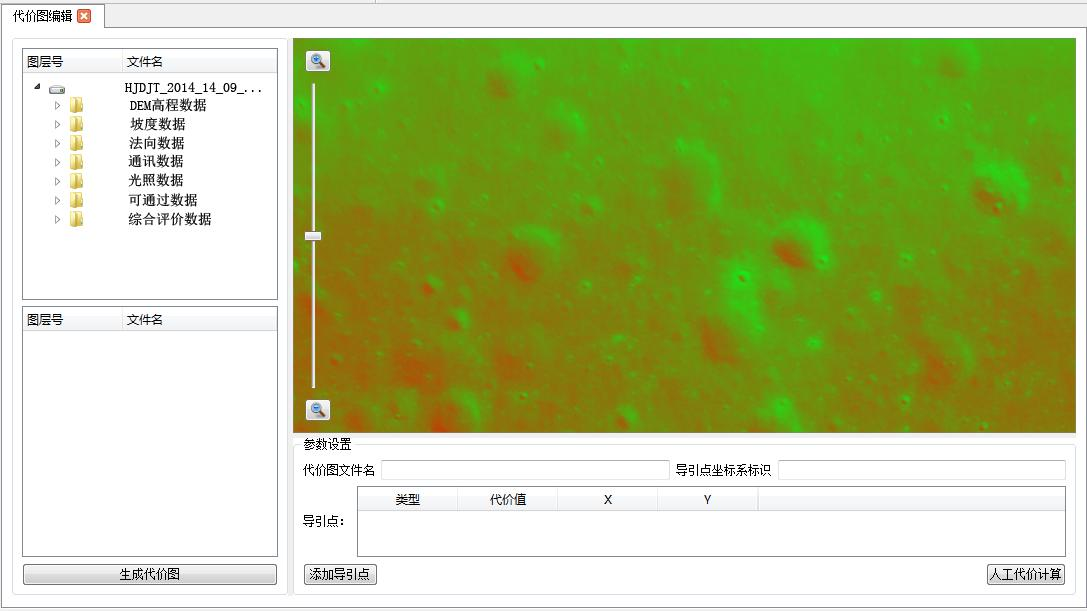Click the 文件名 header in the lower list

coord(200,320)
